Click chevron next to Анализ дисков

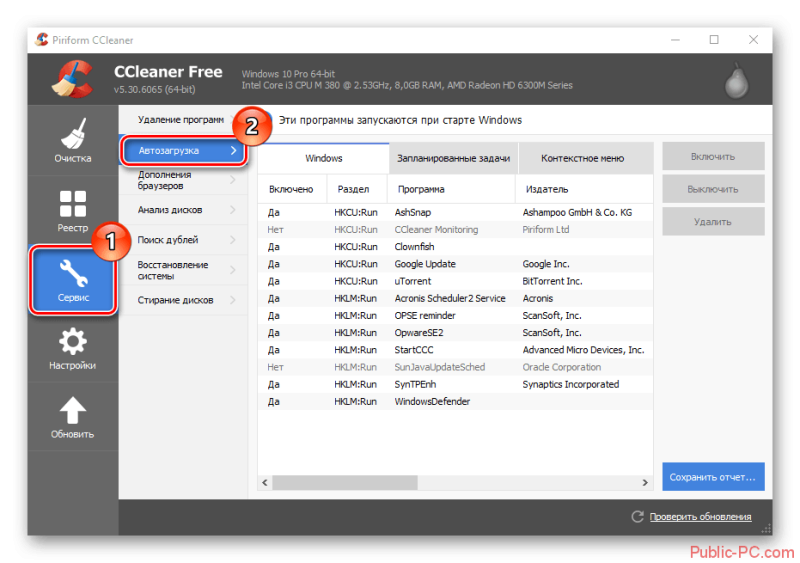pyautogui.click(x=233, y=210)
